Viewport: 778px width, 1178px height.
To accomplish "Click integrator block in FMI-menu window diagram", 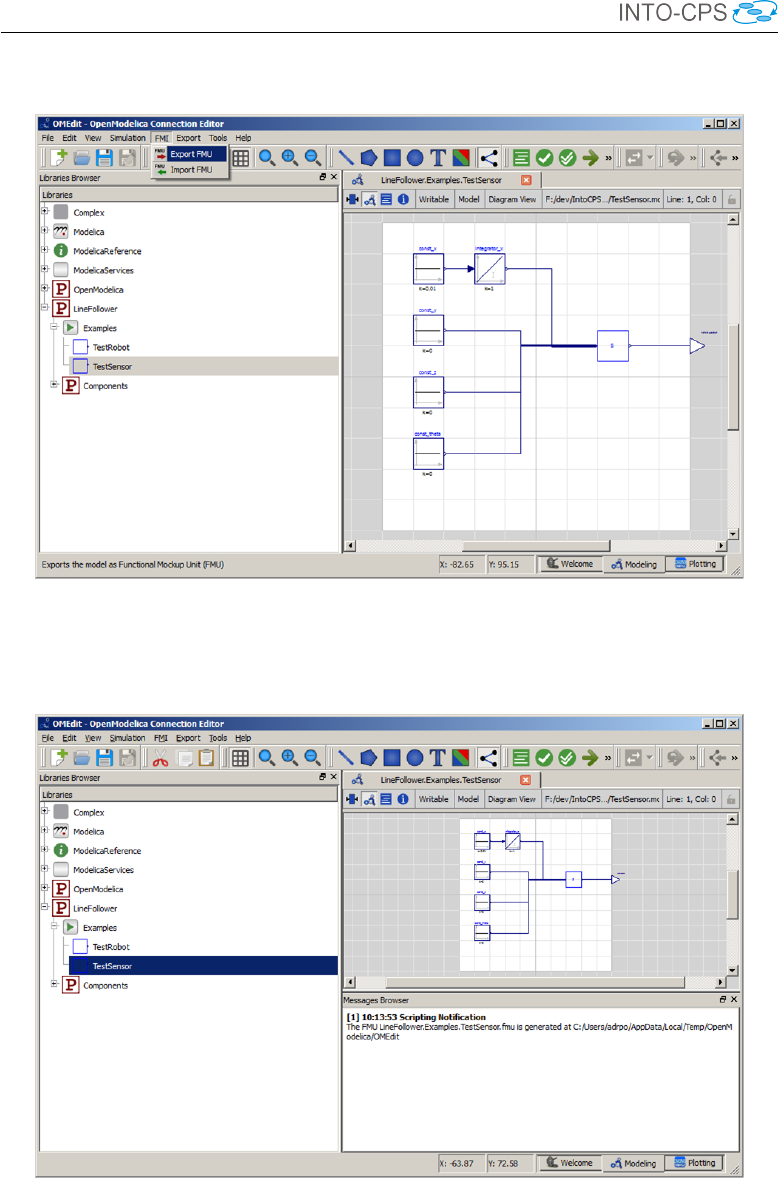I will pos(490,269).
